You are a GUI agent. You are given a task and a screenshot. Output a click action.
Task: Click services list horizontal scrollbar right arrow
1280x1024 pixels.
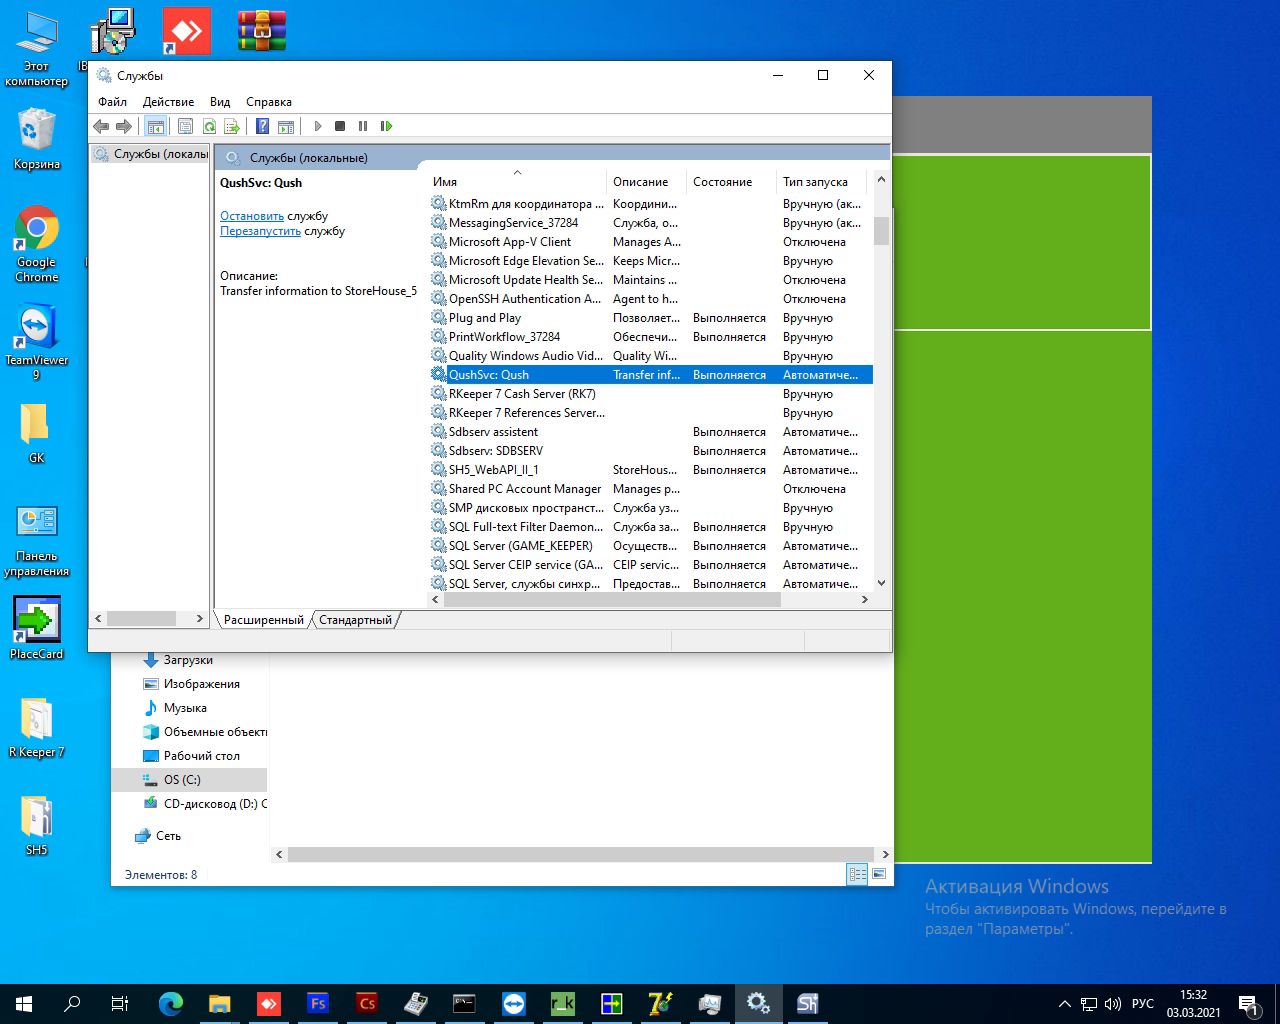click(865, 600)
